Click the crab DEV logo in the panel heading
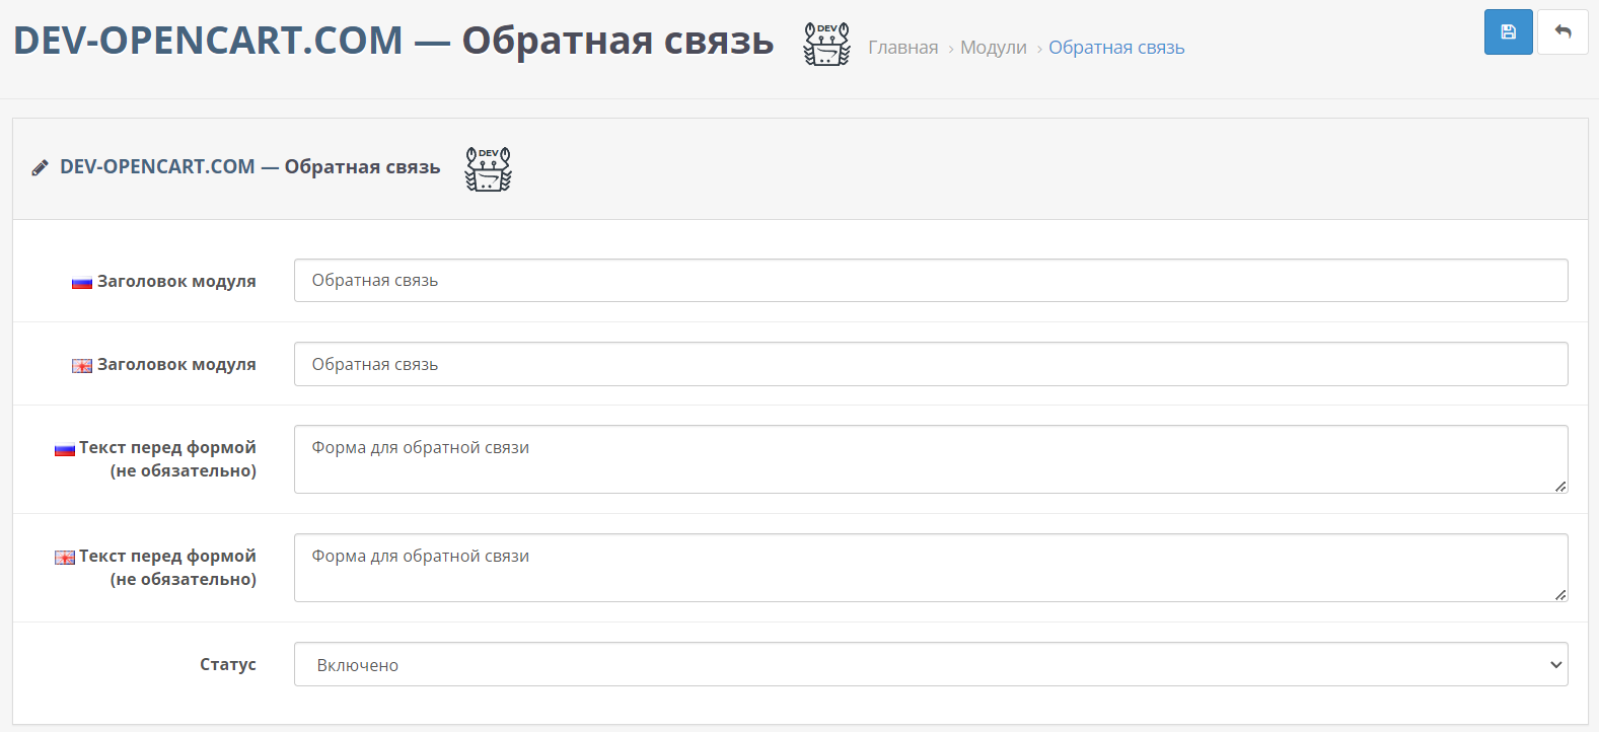This screenshot has height=733, width=1600. 488,168
